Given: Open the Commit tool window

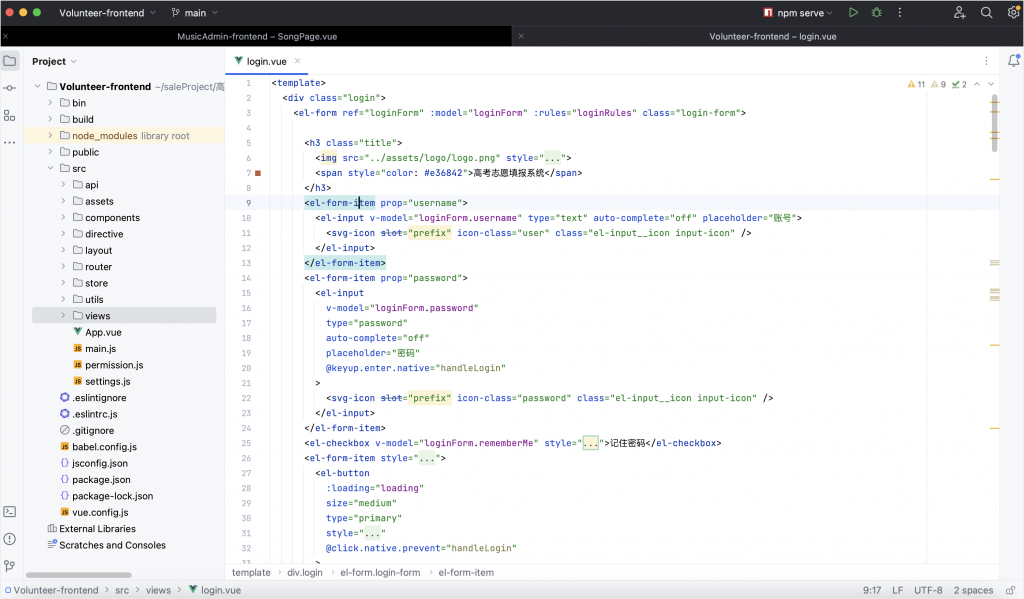Looking at the screenshot, I should click(10, 88).
